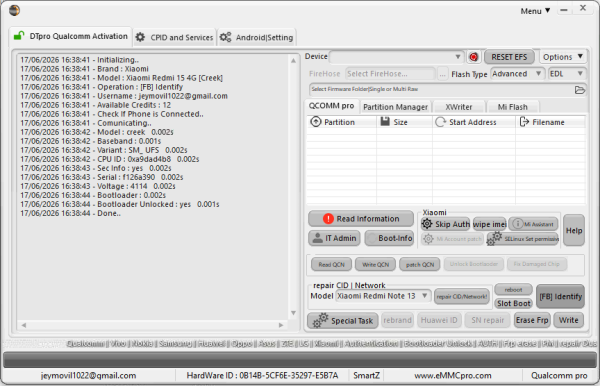Screen dimensions: 600x386
Task: Click the log panel scroll up arrow
Action: click(x=293, y=60)
